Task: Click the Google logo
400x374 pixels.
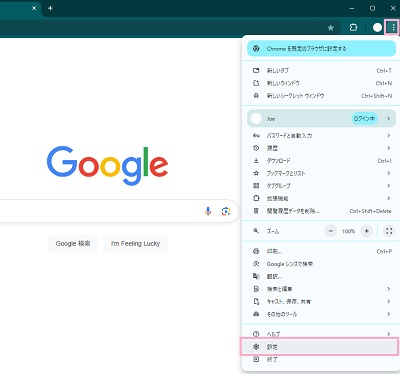Action: [x=107, y=166]
